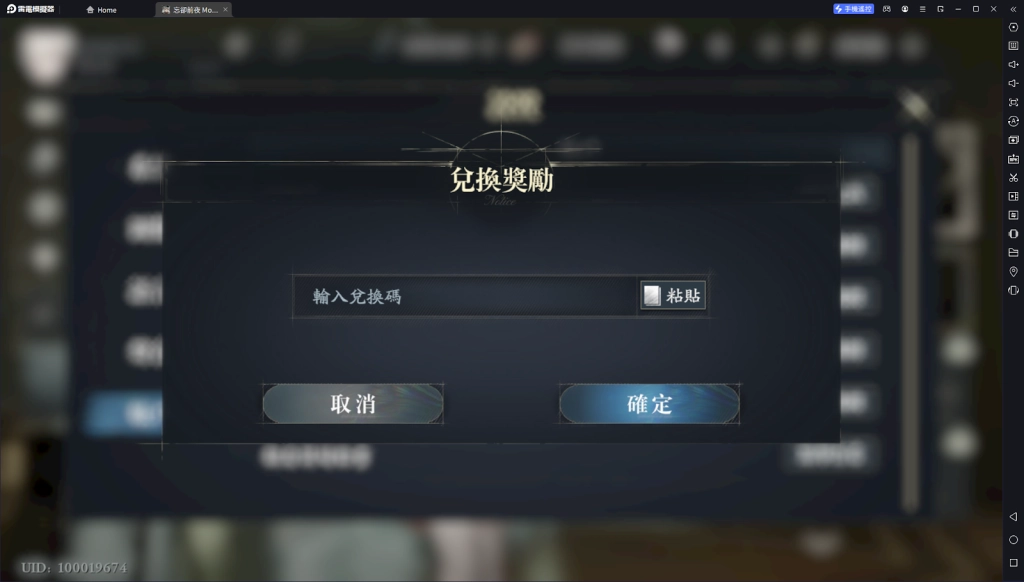Open the keyboard mapping tool
This screenshot has height=582, width=1024.
pos(1013,46)
